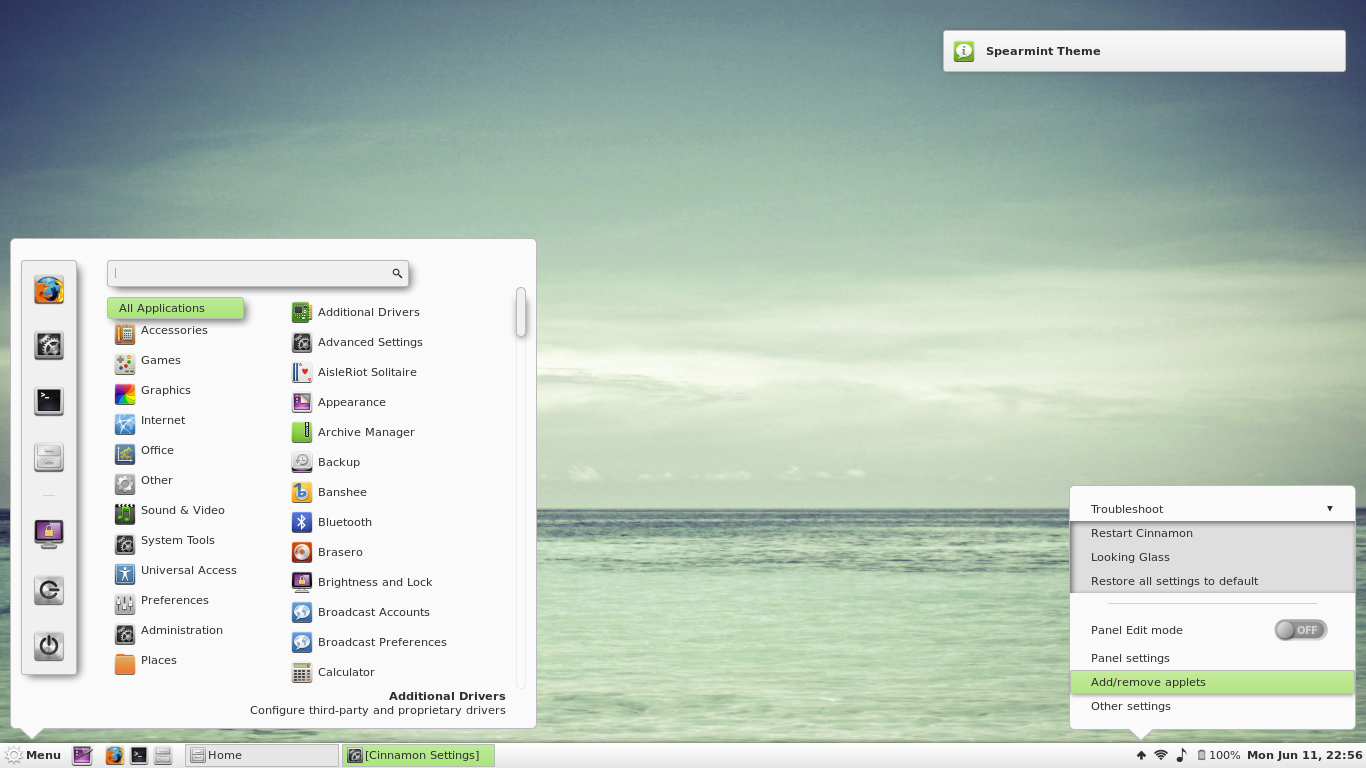Screen dimensions: 1366x768
Task: Click the Logout icon in menu sidebar
Action: (49, 590)
